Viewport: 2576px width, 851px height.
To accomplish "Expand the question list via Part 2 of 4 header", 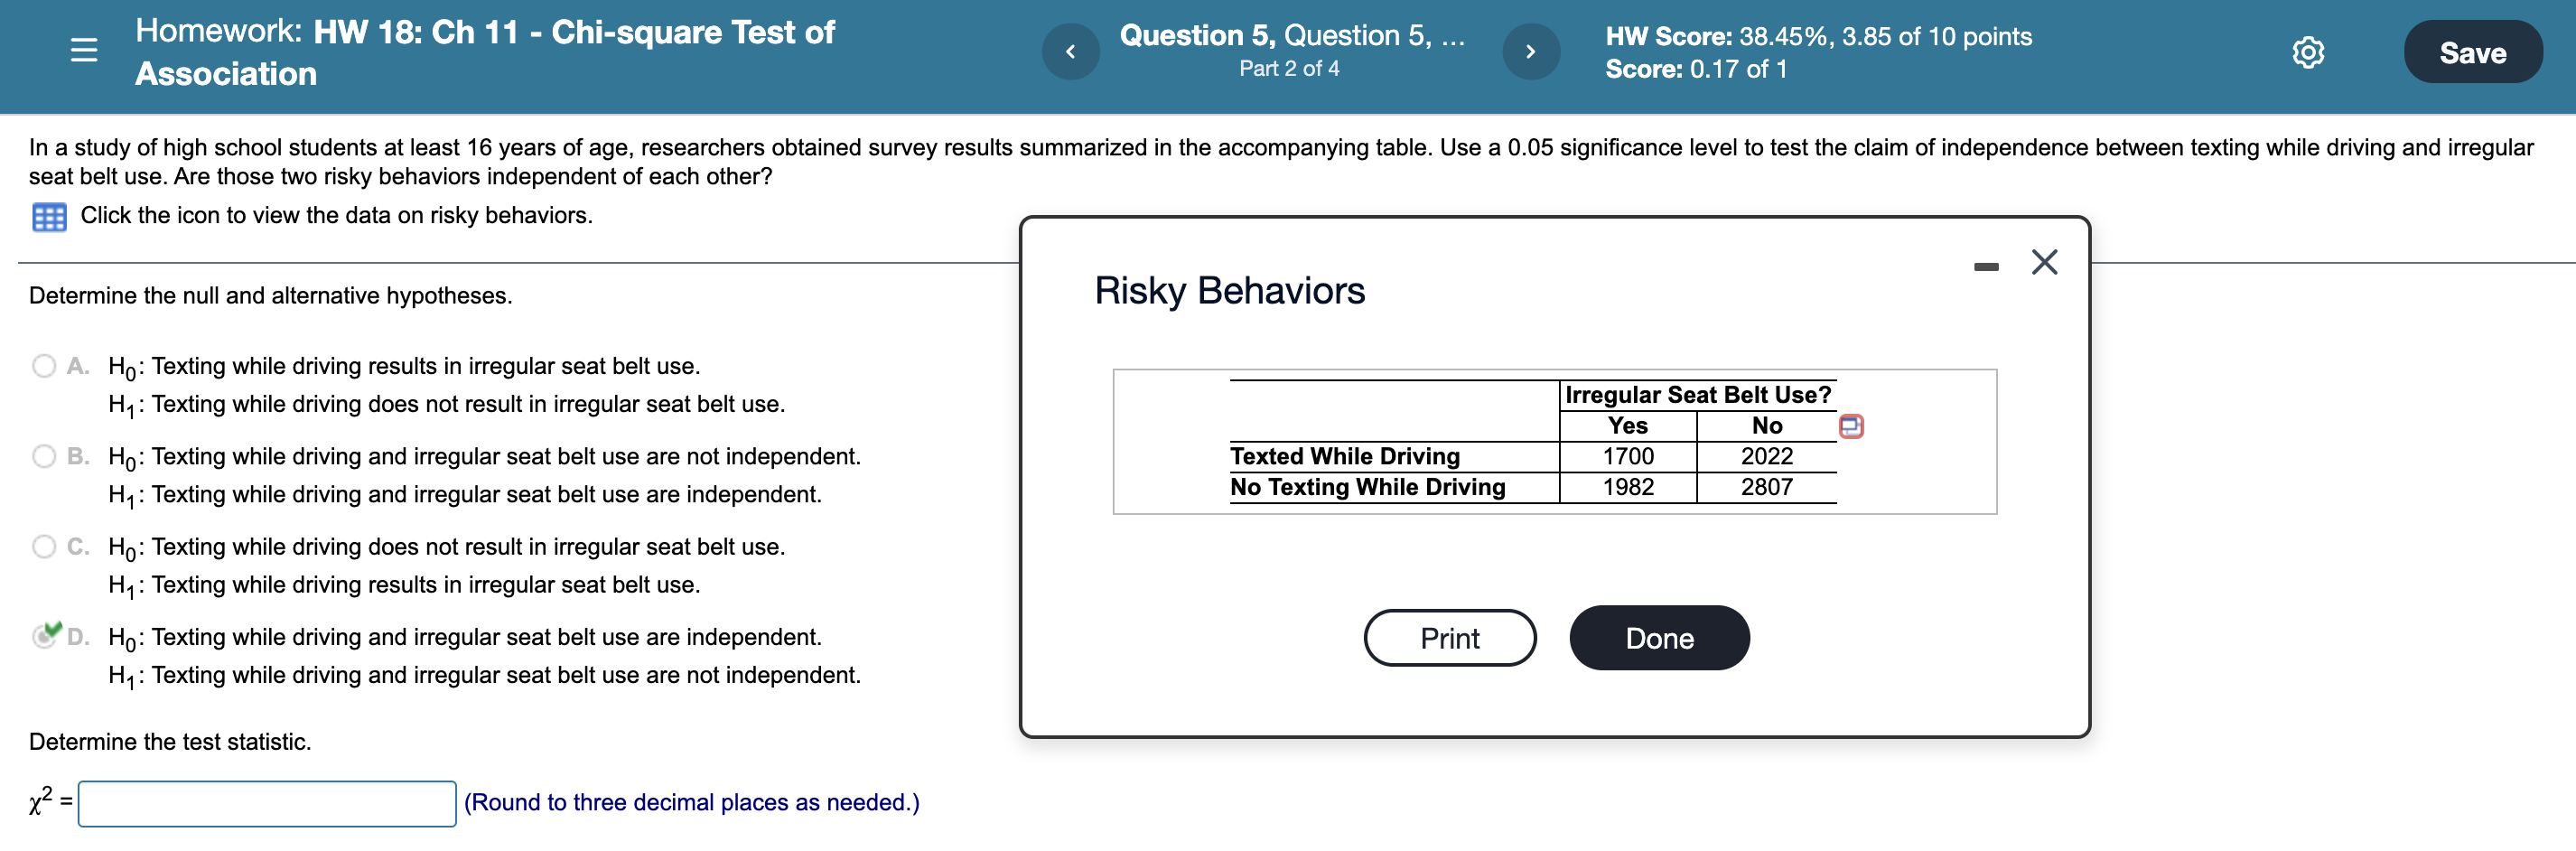I will (x=1292, y=69).
